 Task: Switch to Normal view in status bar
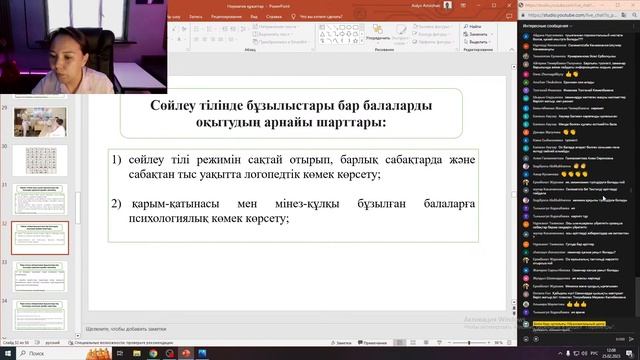[400, 342]
